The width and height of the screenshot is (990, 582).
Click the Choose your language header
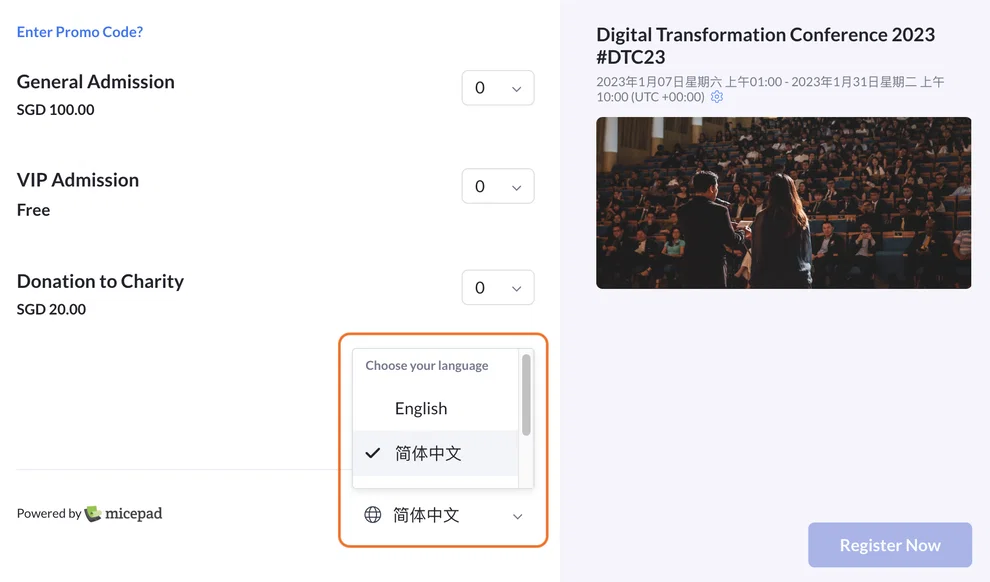[427, 365]
